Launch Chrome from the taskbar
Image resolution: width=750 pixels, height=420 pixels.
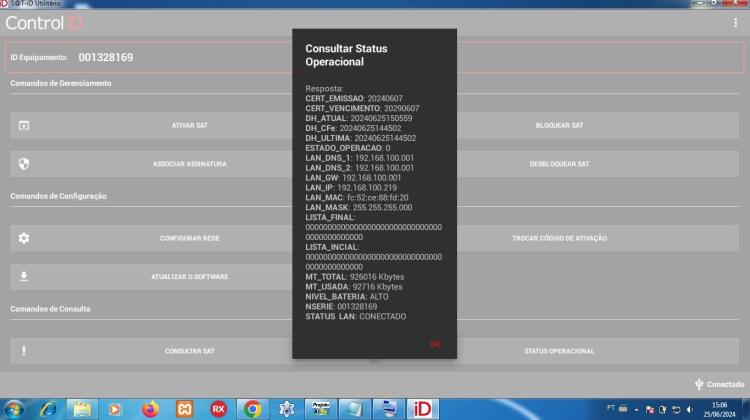point(252,409)
